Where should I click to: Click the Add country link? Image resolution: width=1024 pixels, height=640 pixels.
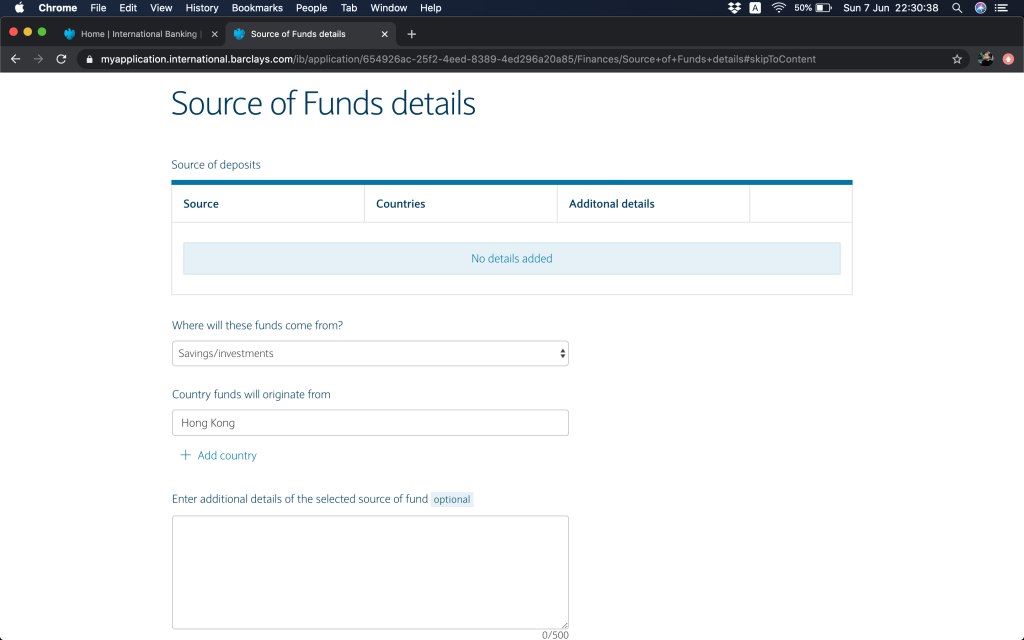[x=226, y=455]
